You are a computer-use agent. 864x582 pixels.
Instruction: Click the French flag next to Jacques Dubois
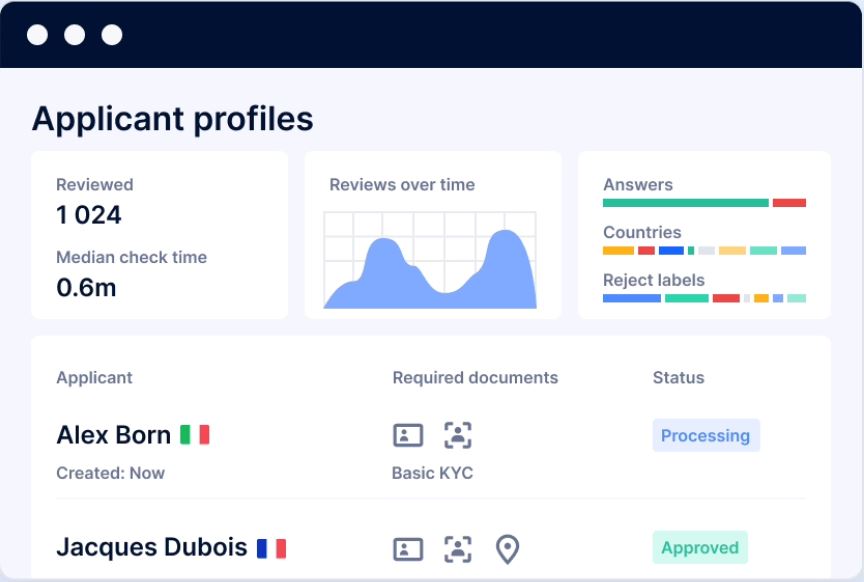point(271,547)
